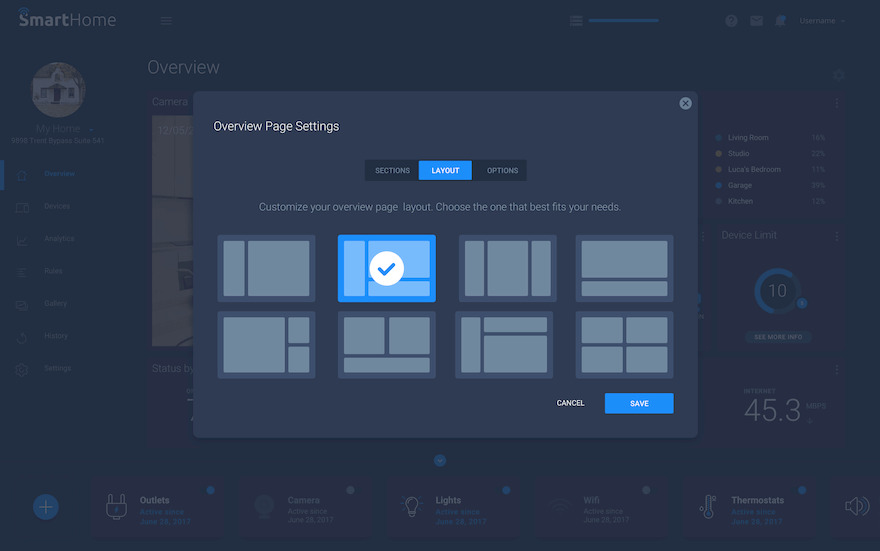
Task: Close the Overview Page Settings dialog
Action: [x=685, y=103]
